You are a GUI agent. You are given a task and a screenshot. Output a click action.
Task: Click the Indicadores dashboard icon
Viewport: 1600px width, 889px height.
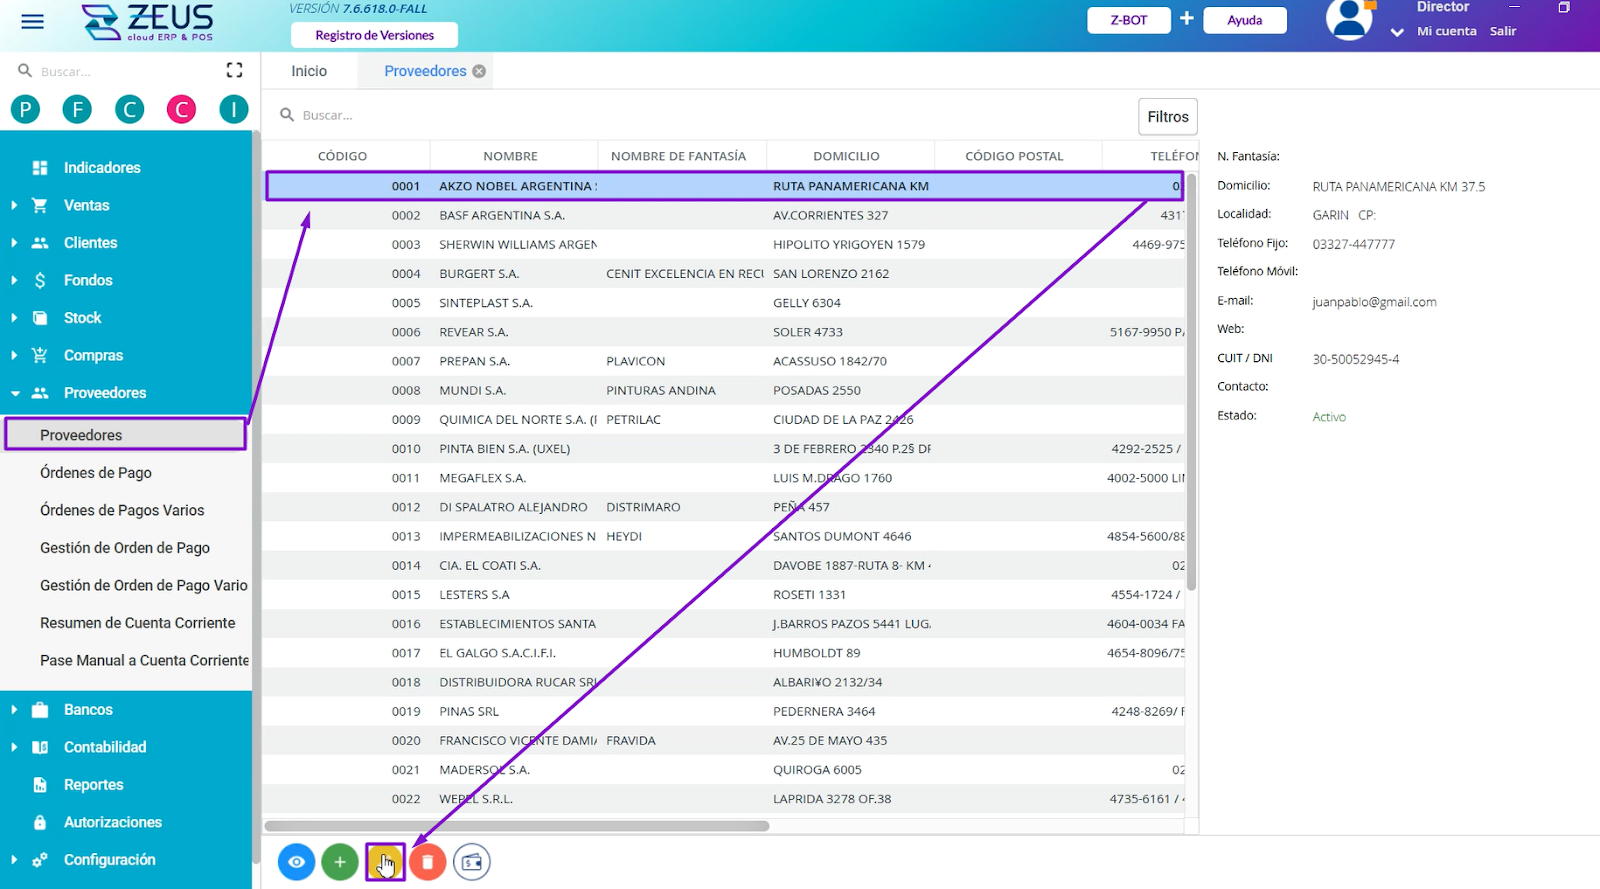[40, 168]
